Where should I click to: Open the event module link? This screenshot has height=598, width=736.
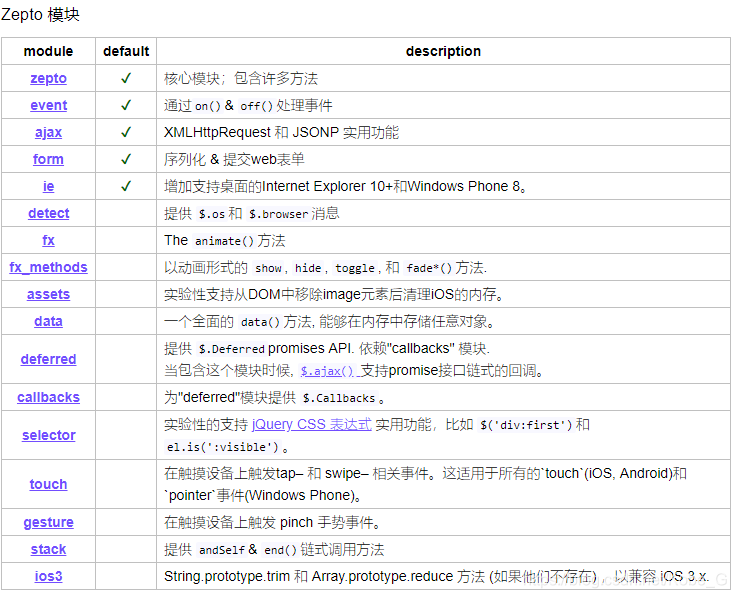point(48,105)
